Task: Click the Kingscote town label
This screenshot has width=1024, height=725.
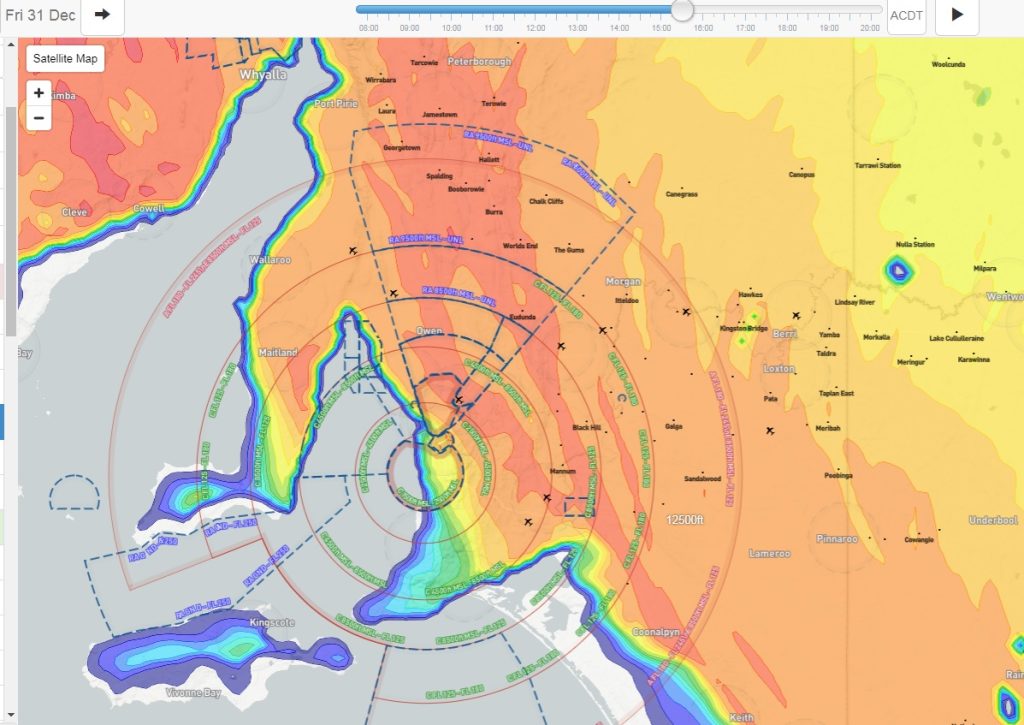Action: coord(272,622)
